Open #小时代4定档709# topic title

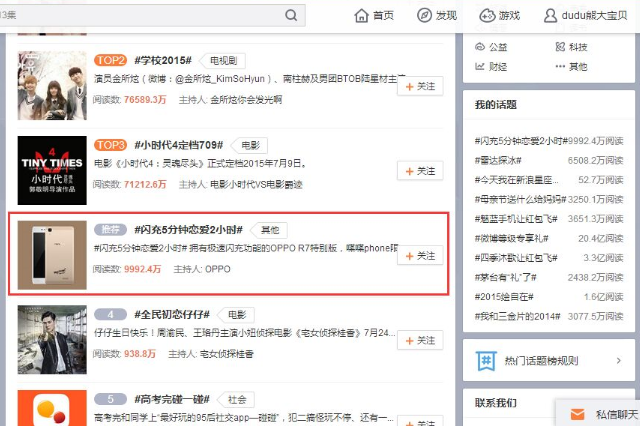click(x=179, y=145)
